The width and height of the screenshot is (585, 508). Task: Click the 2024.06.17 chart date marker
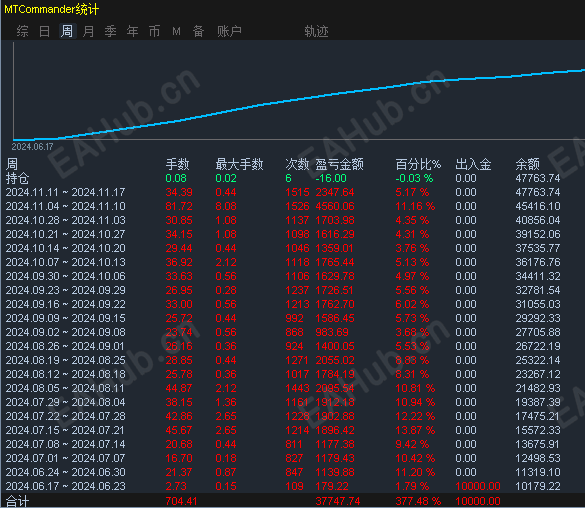pos(32,147)
